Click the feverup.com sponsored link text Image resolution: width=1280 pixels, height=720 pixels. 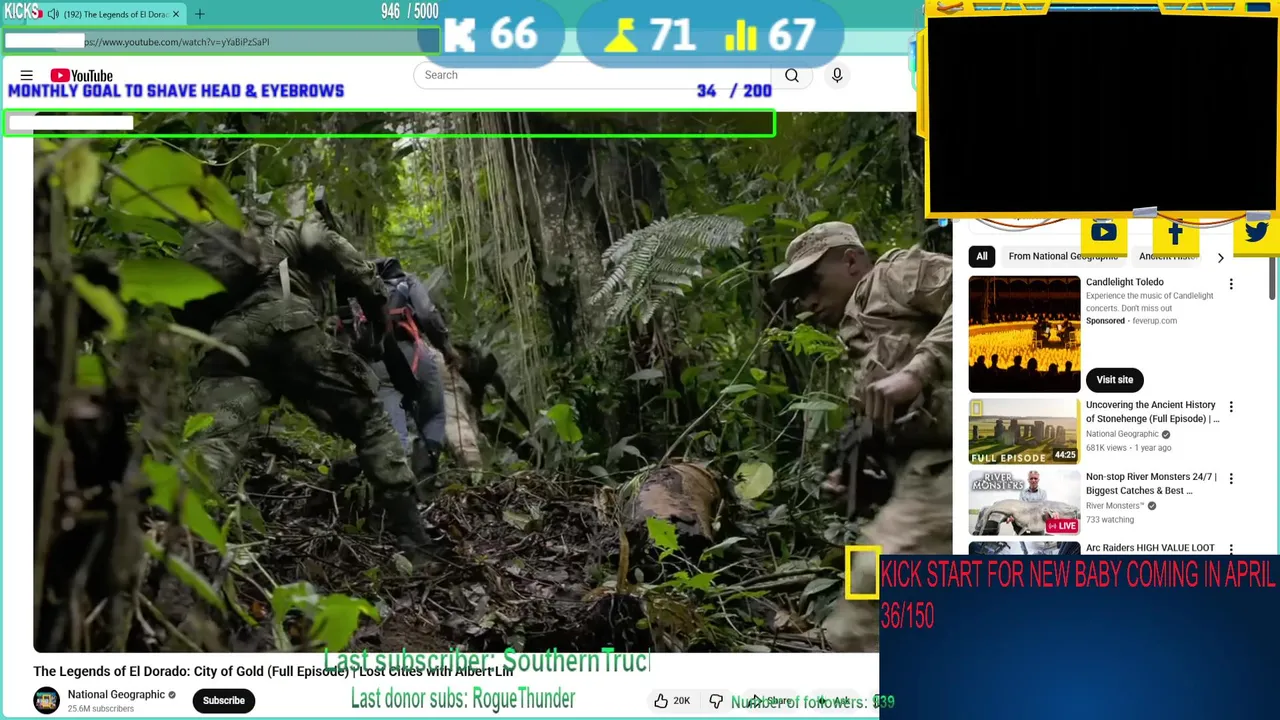pos(1154,321)
